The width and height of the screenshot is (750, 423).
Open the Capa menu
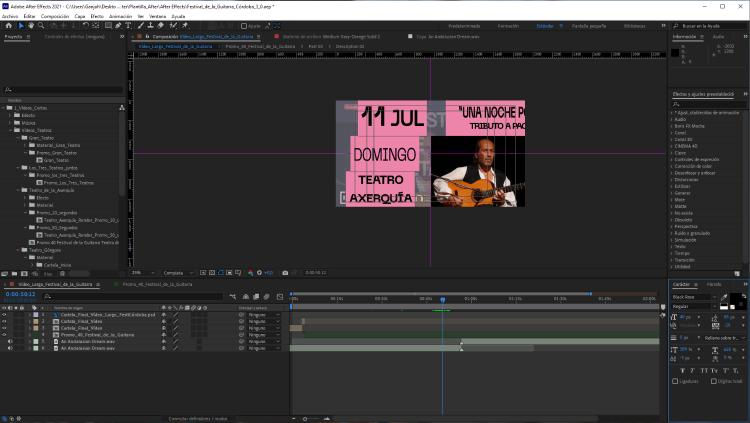[x=80, y=16]
